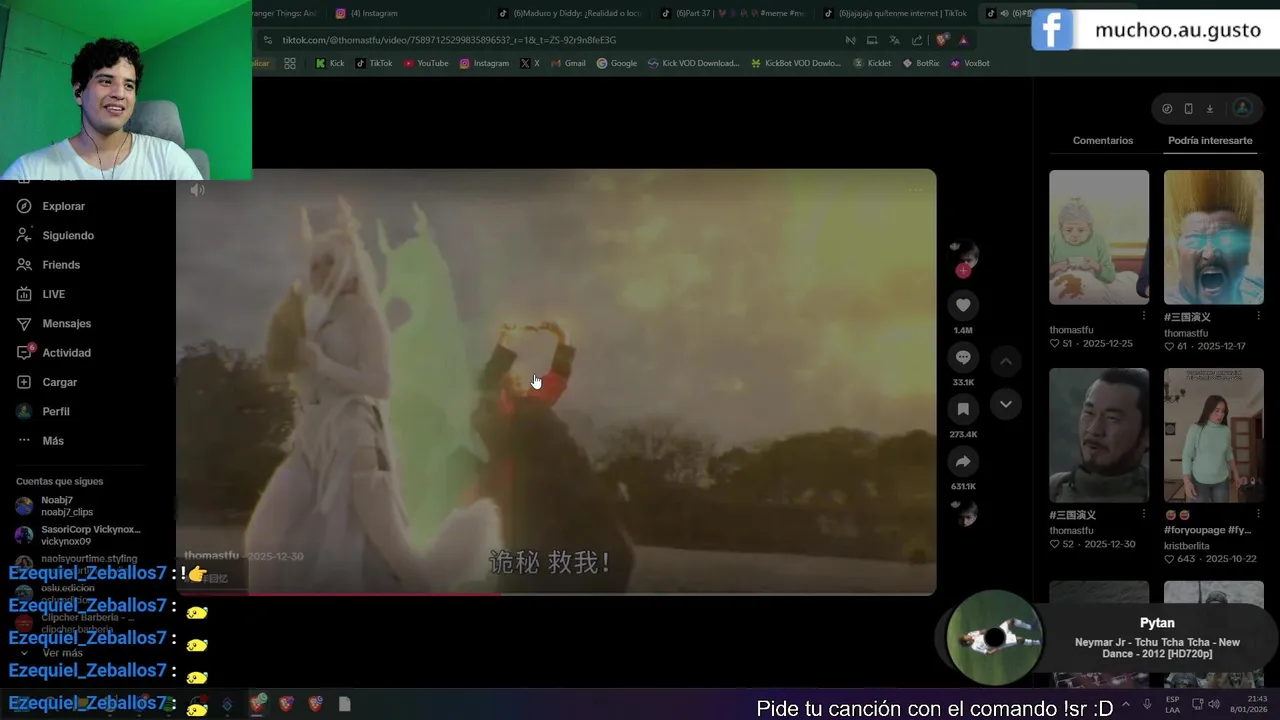The height and width of the screenshot is (720, 1280).
Task: Click thomastfu username below old woman video
Action: tap(1071, 330)
